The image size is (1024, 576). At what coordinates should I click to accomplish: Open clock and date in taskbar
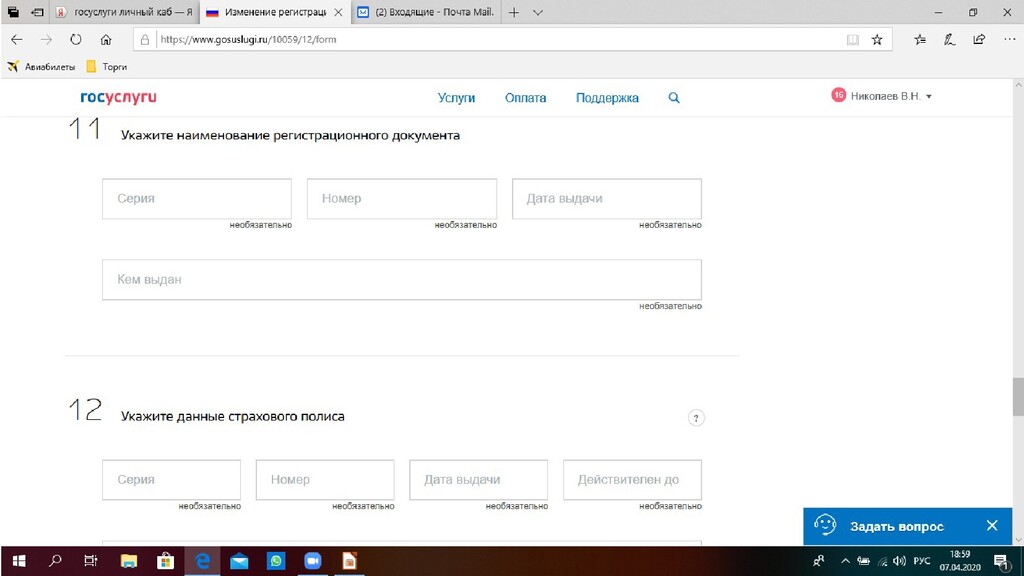(960, 561)
